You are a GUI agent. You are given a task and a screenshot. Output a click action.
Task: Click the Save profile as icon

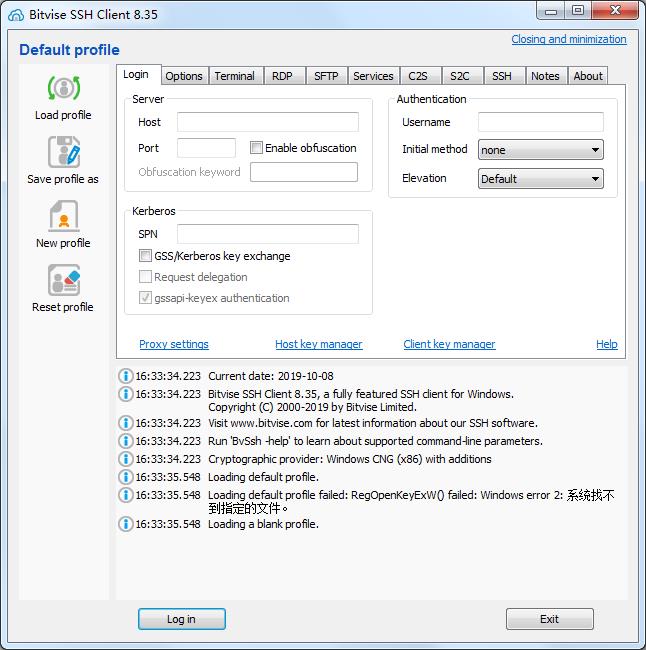point(63,153)
